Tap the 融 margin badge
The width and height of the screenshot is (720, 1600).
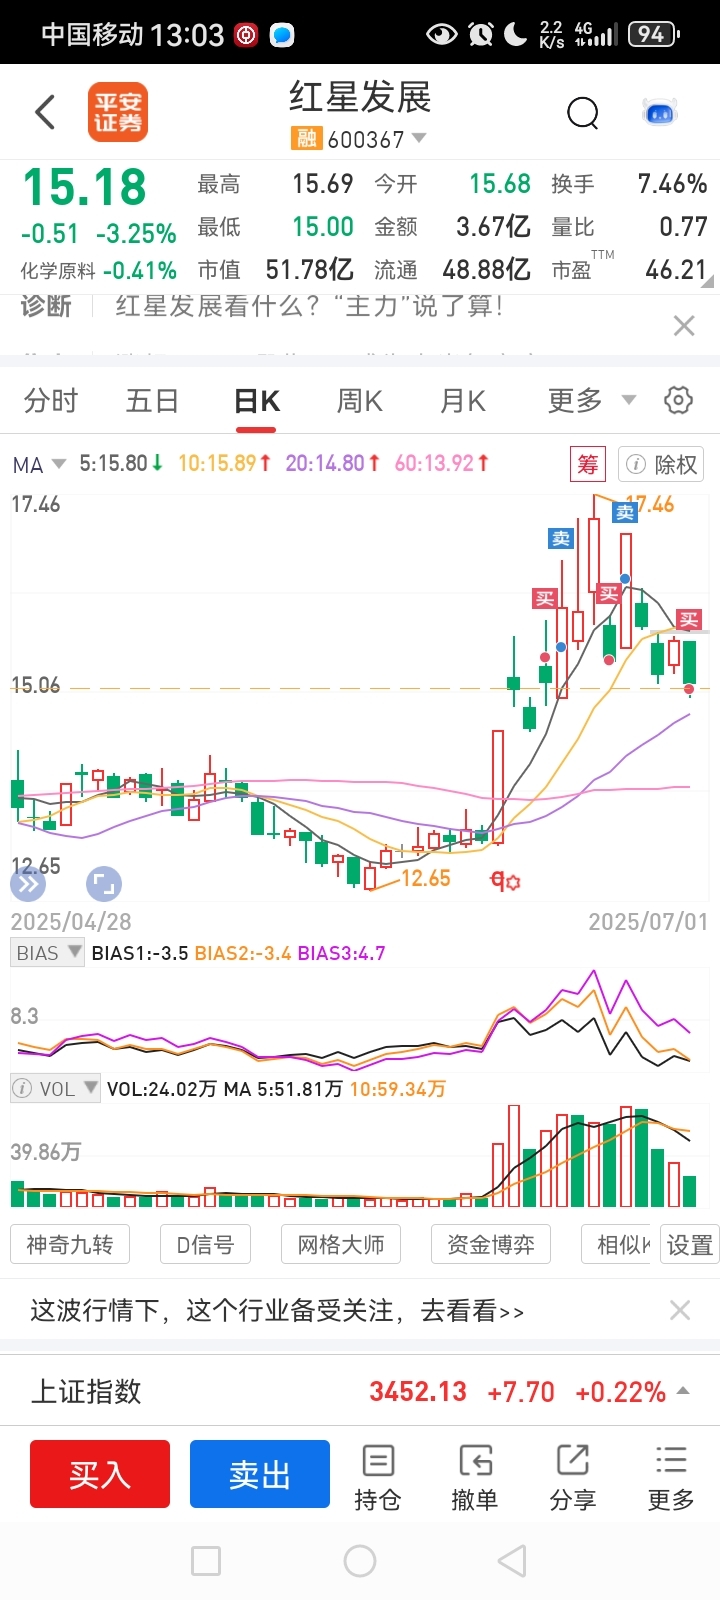pos(306,138)
